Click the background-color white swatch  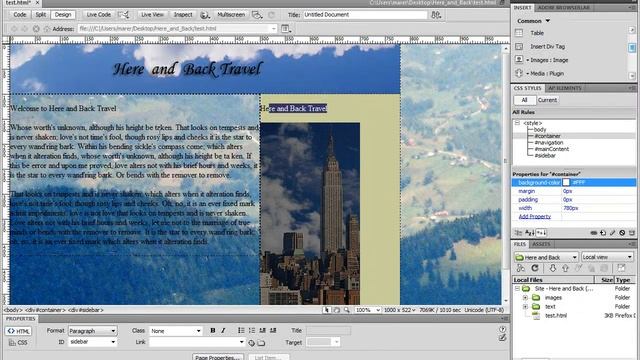[566, 182]
